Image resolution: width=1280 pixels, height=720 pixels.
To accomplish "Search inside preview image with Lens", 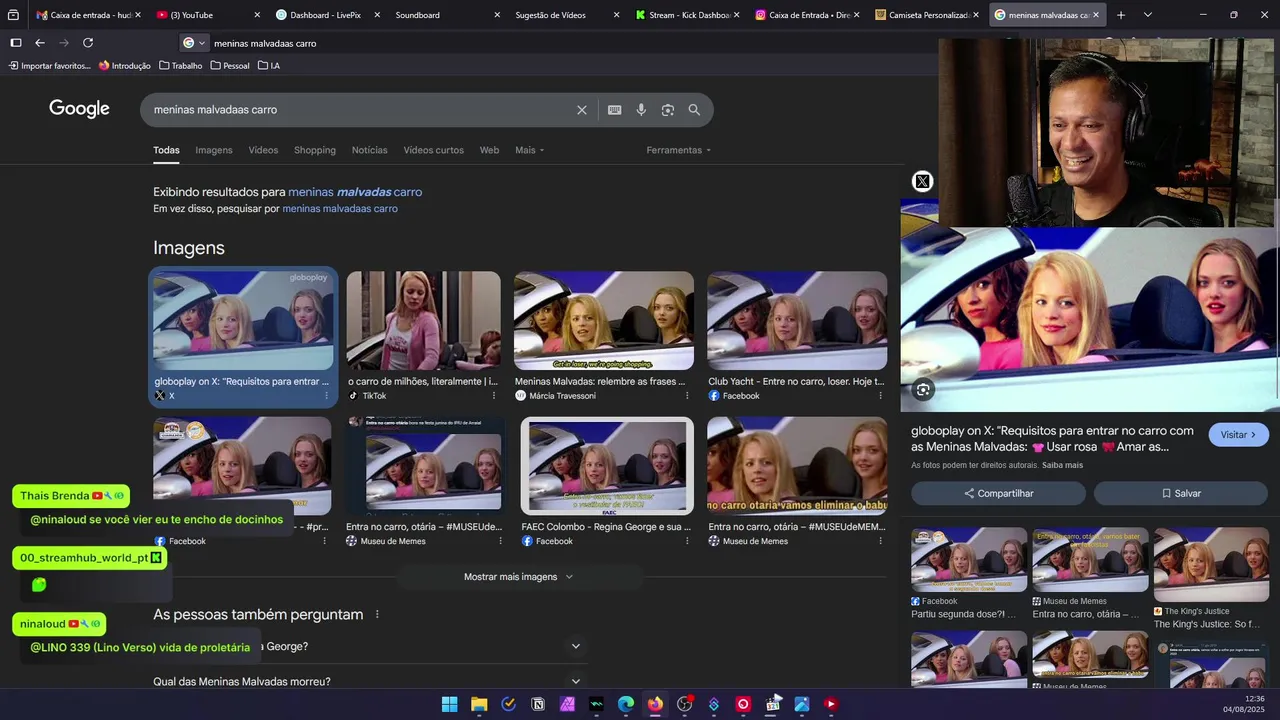I will 923,390.
